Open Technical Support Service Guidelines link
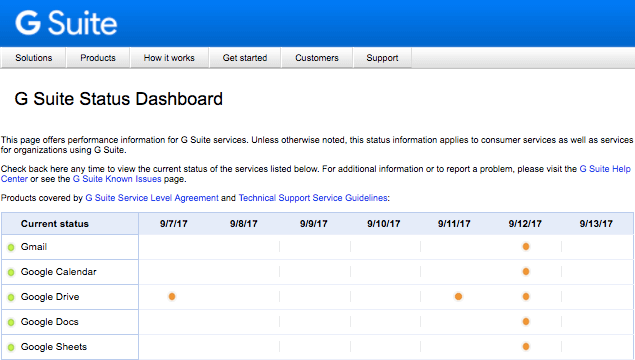 pyautogui.click(x=313, y=198)
